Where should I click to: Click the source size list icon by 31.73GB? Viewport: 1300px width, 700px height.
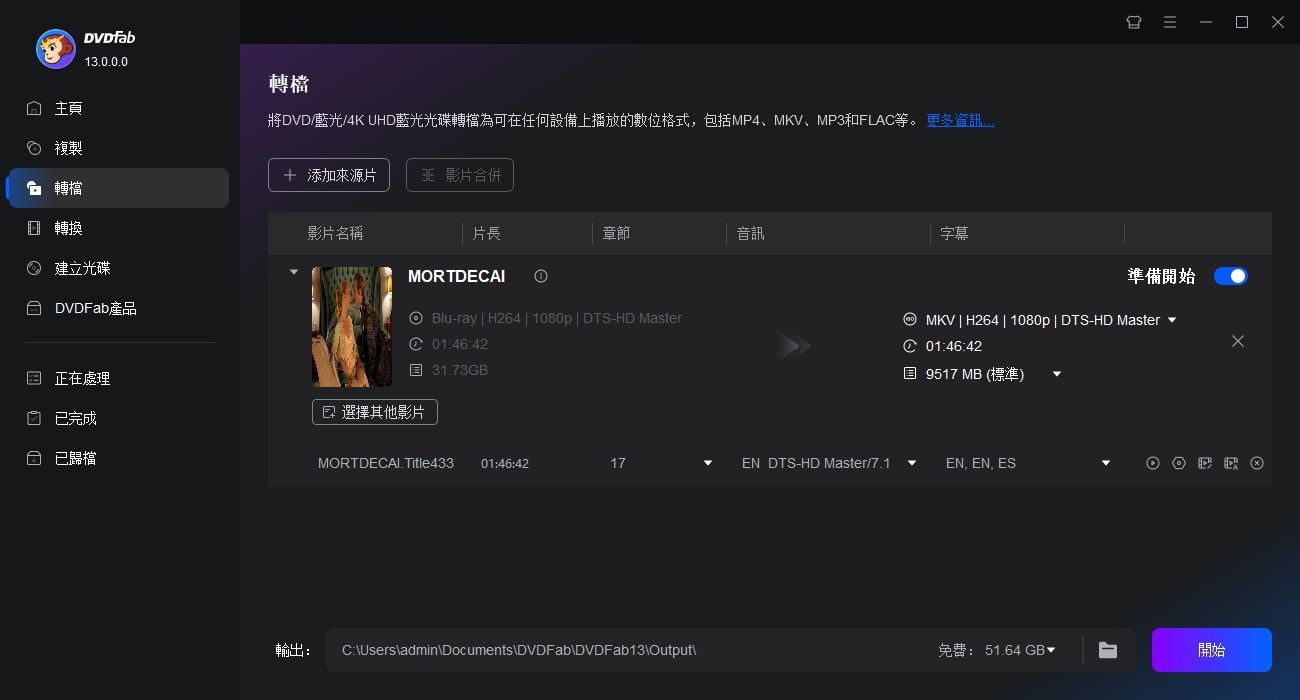click(x=416, y=370)
